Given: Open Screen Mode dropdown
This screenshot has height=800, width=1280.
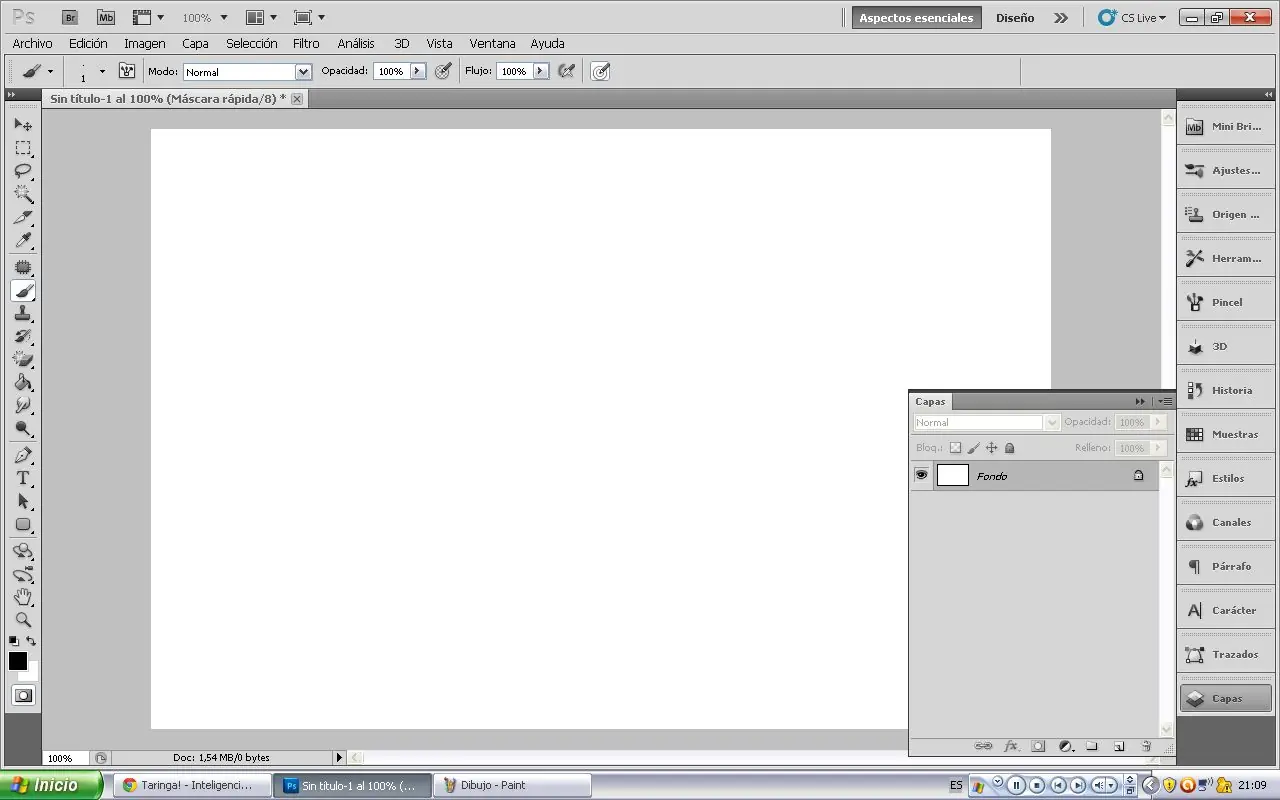Looking at the screenshot, I should pyautogui.click(x=309, y=17).
